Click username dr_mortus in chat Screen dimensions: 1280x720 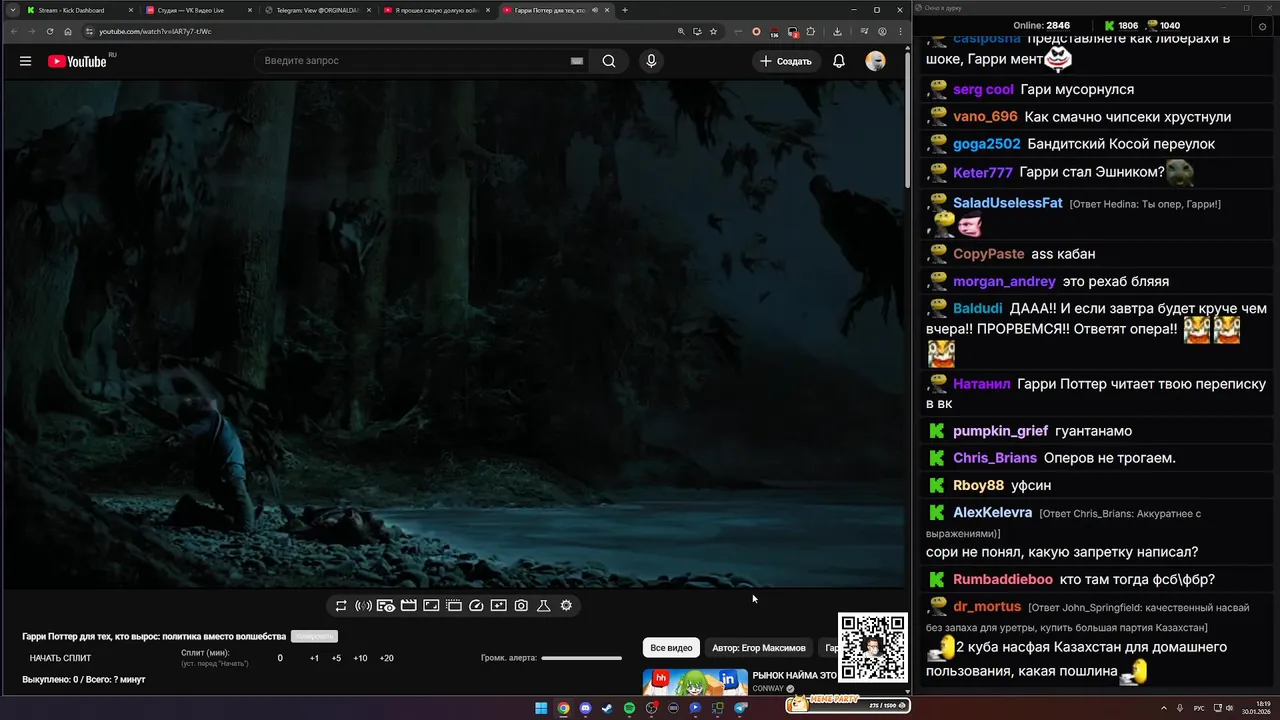[x=987, y=607]
